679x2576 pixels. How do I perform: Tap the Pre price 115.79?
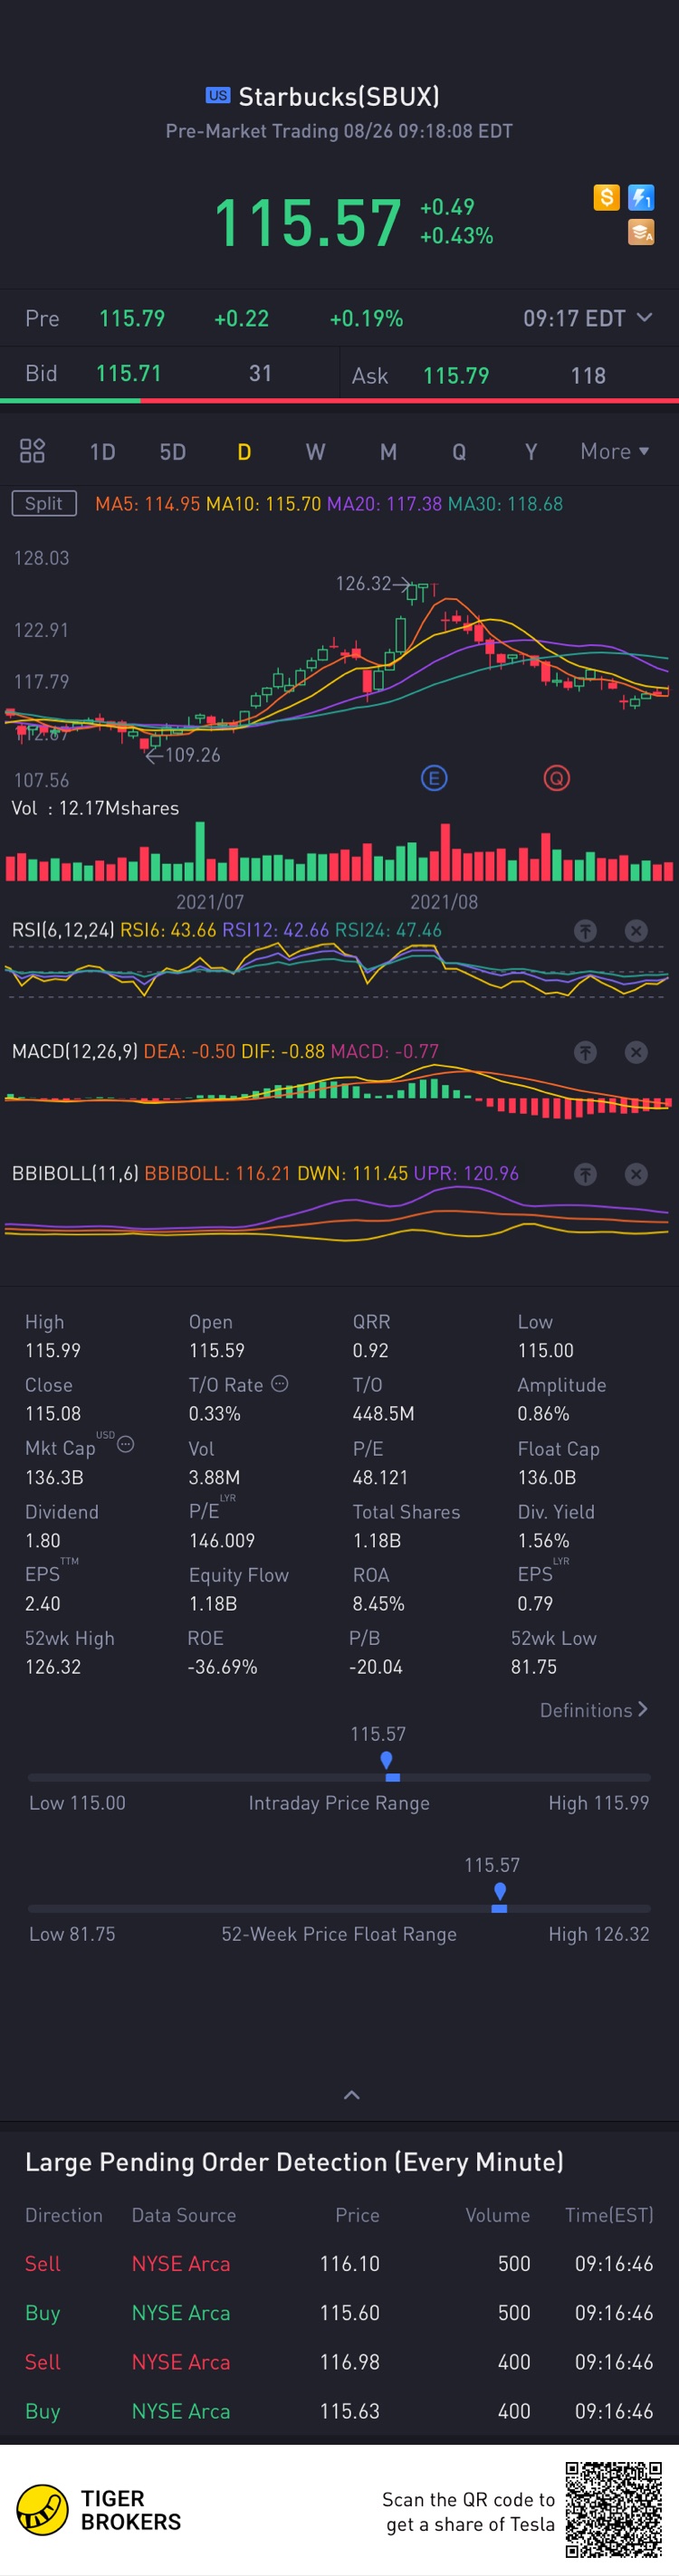coord(132,318)
